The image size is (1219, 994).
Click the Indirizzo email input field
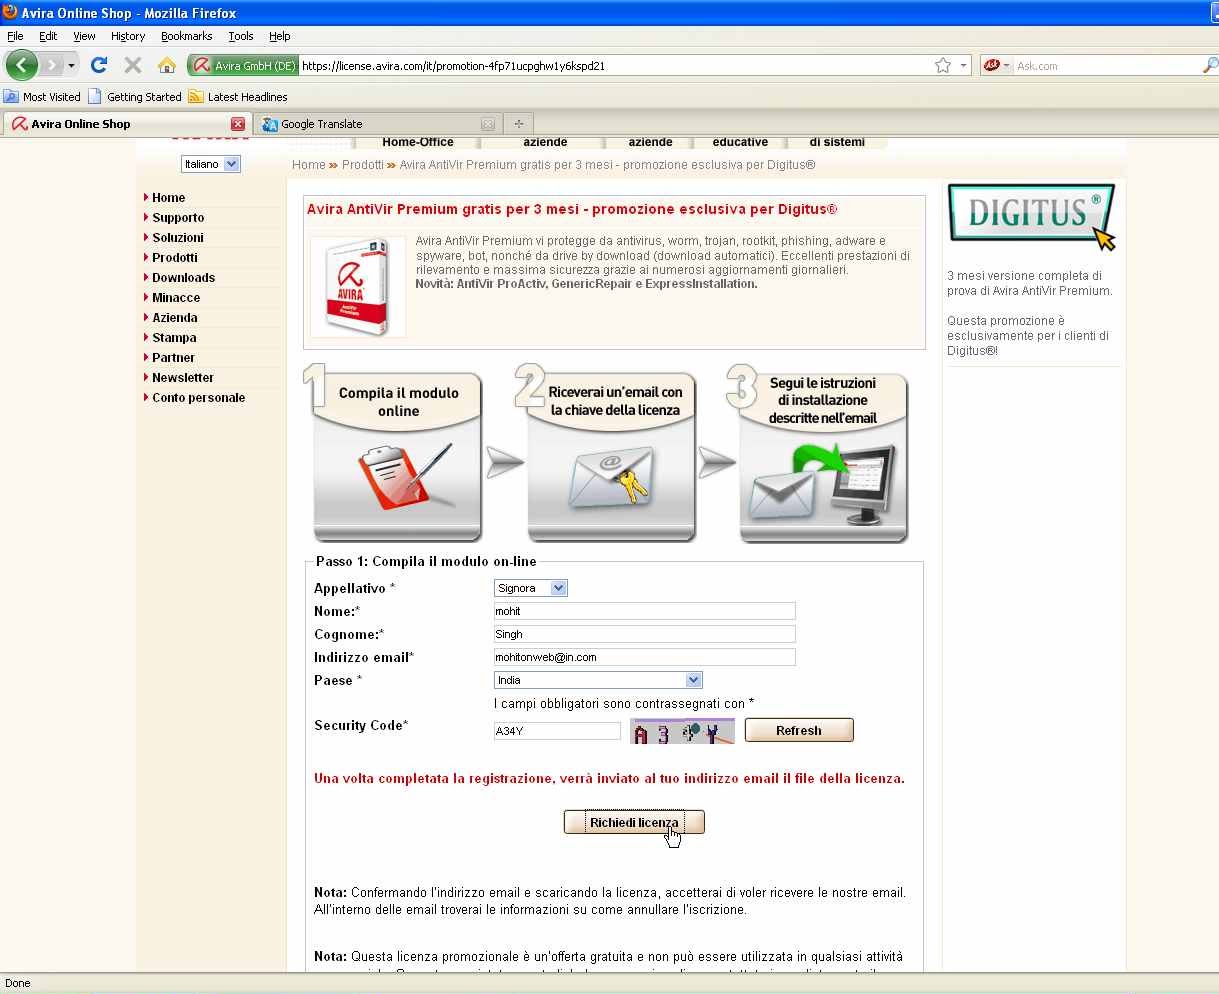pos(645,657)
